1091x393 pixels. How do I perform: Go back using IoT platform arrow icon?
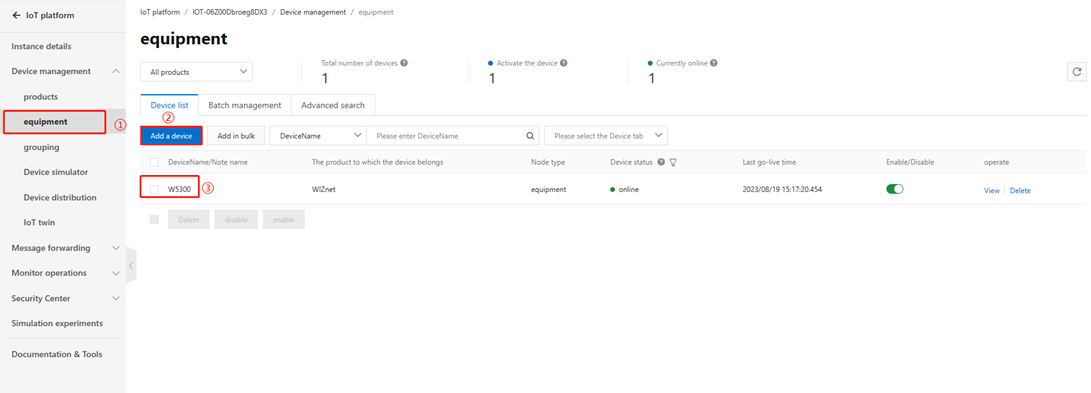(16, 15)
